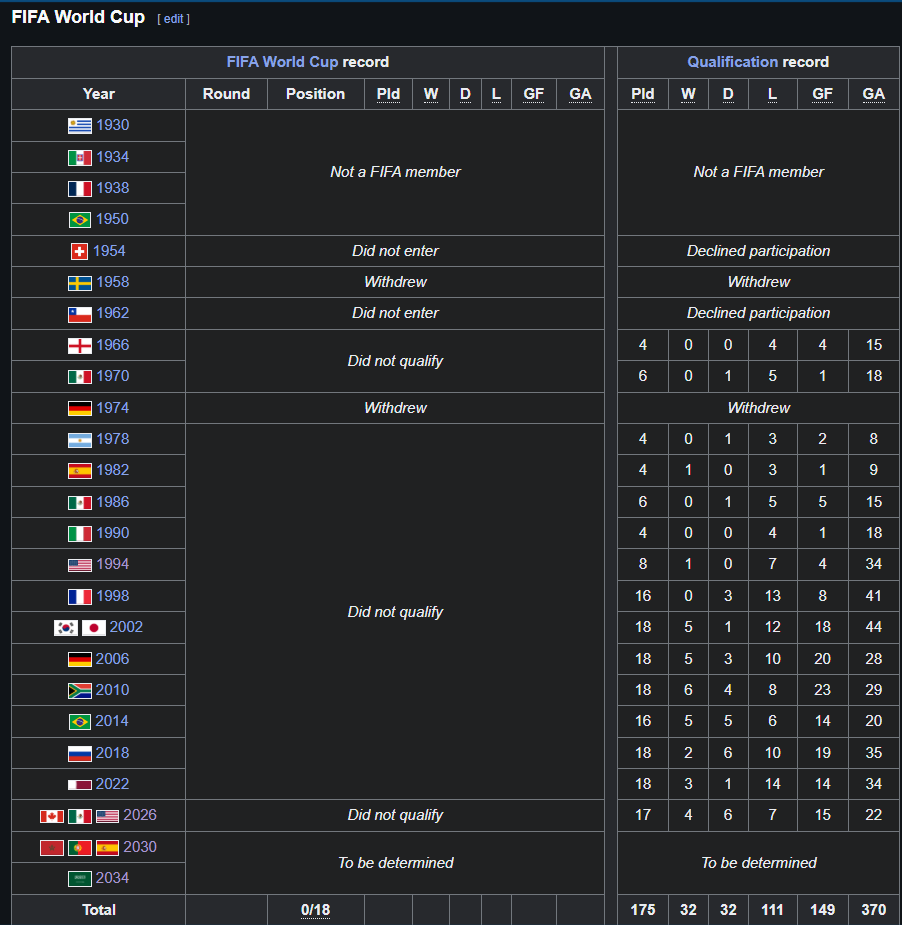
Task: Open the 2010 World Cup link
Action: click(x=112, y=690)
